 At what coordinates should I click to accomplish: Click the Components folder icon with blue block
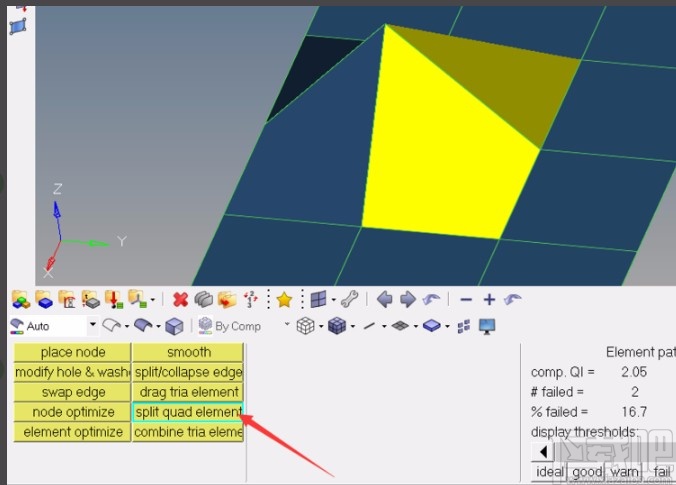click(44, 299)
